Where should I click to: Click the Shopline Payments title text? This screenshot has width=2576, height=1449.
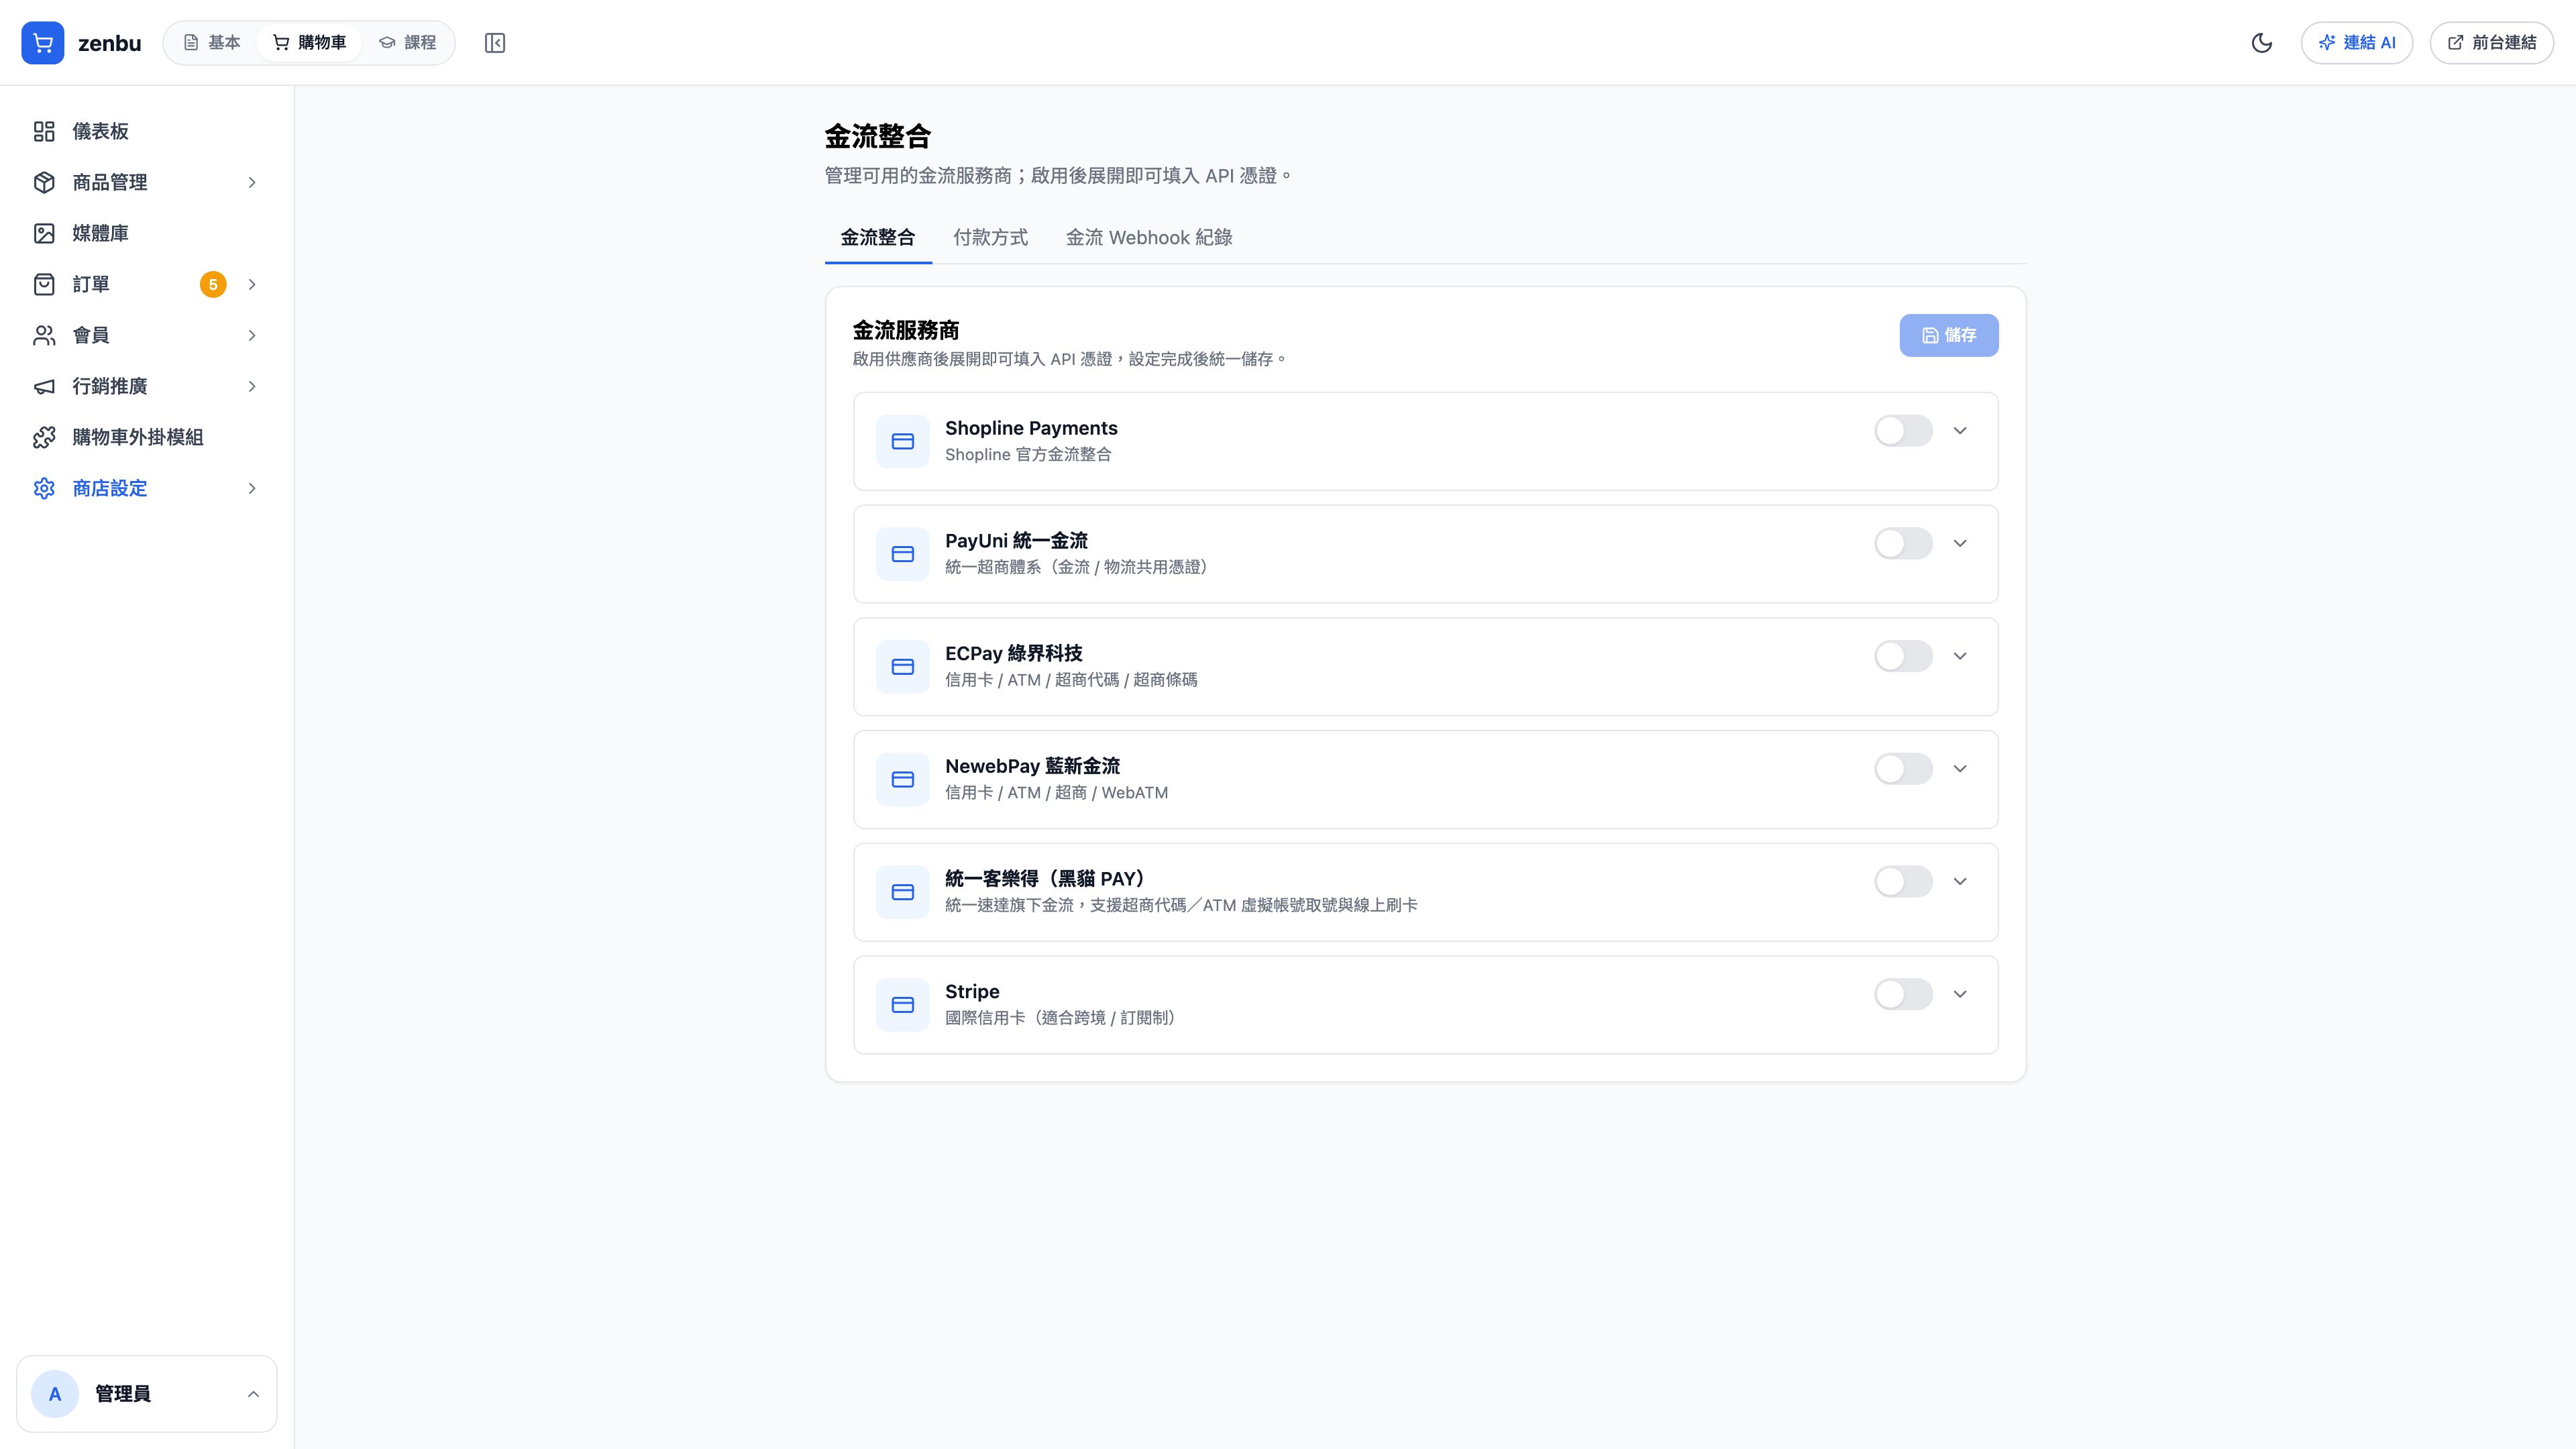(x=1031, y=428)
